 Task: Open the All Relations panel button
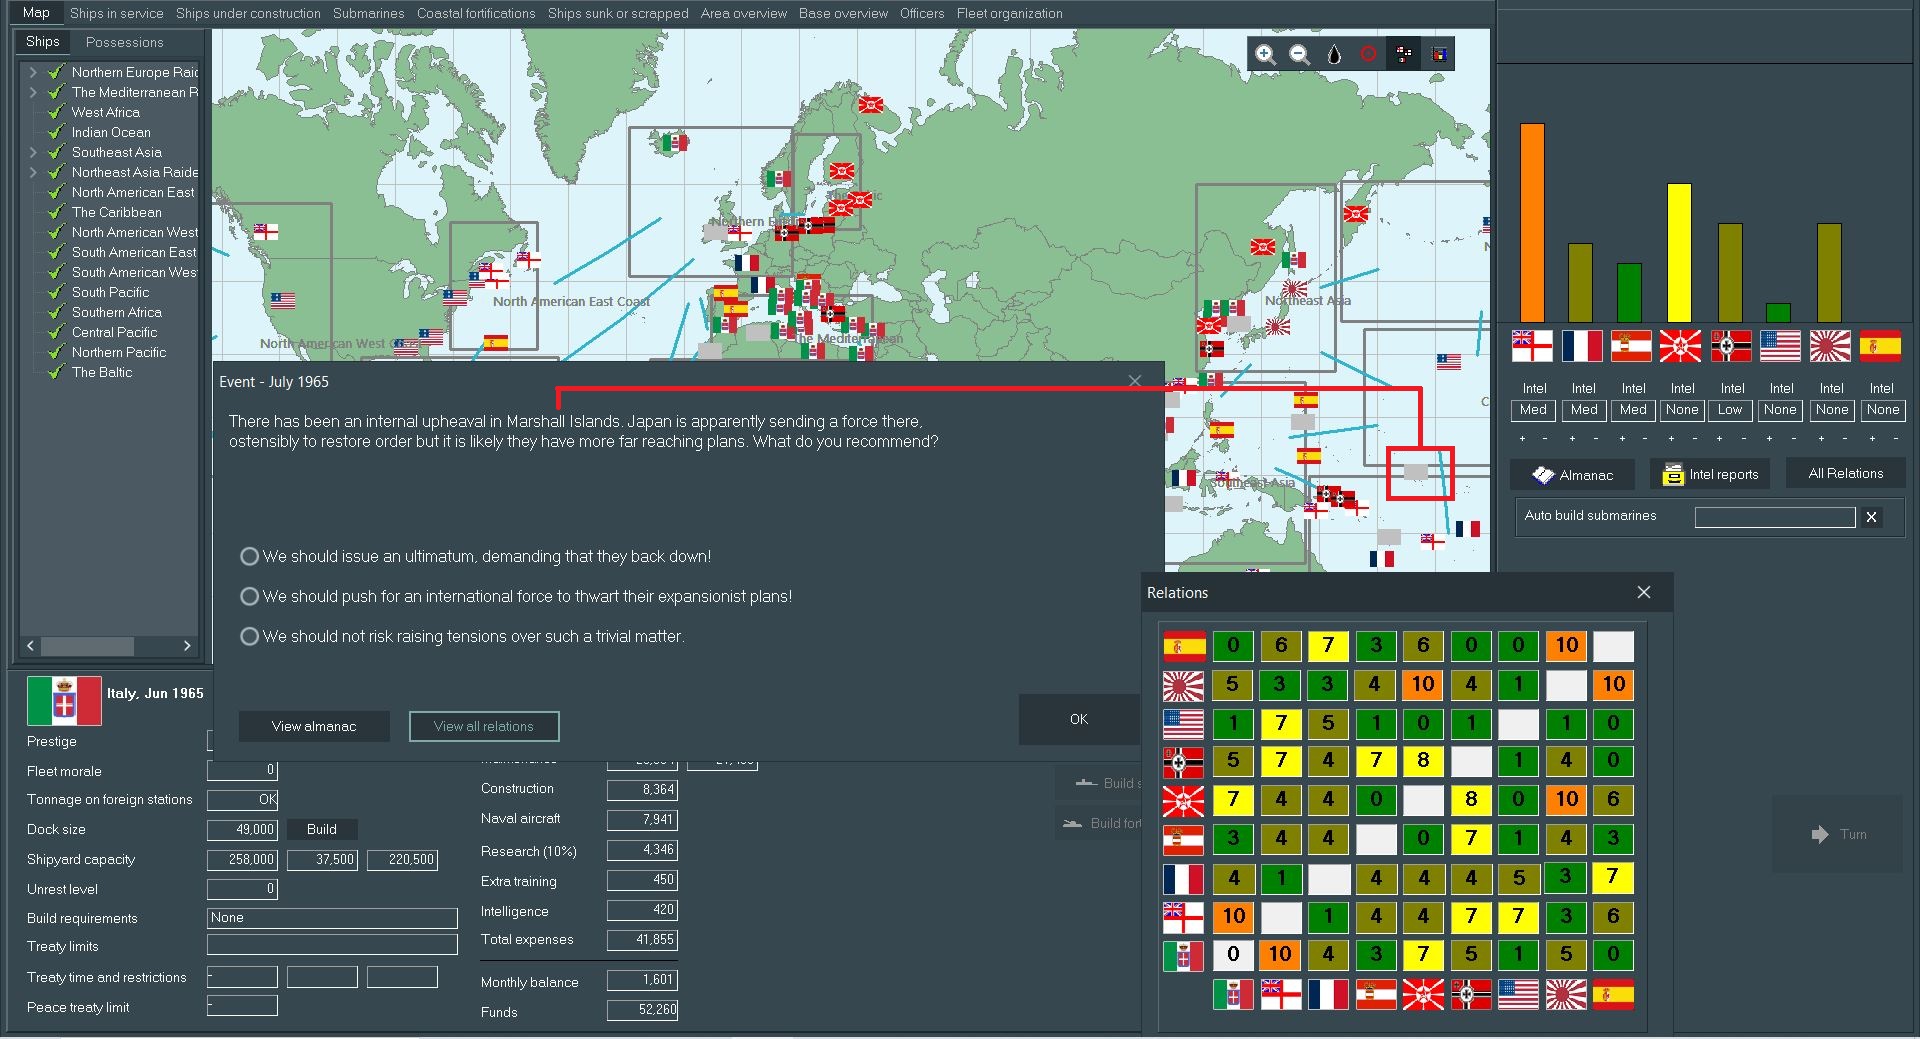[1845, 474]
